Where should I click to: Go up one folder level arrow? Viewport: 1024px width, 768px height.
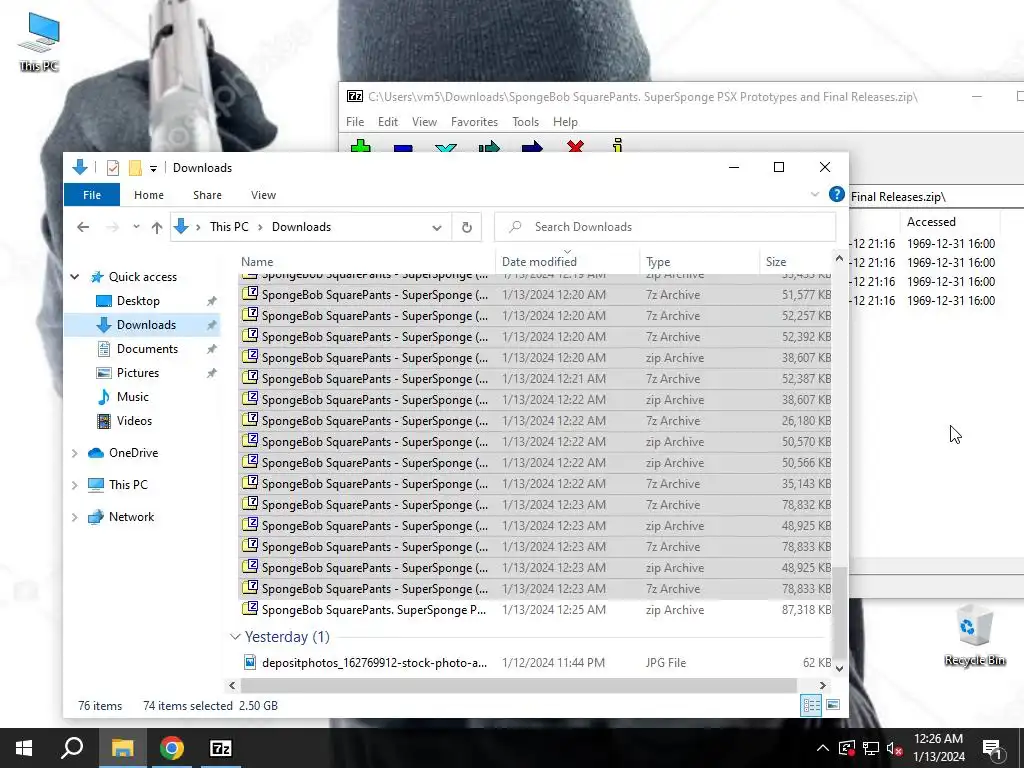(x=157, y=227)
